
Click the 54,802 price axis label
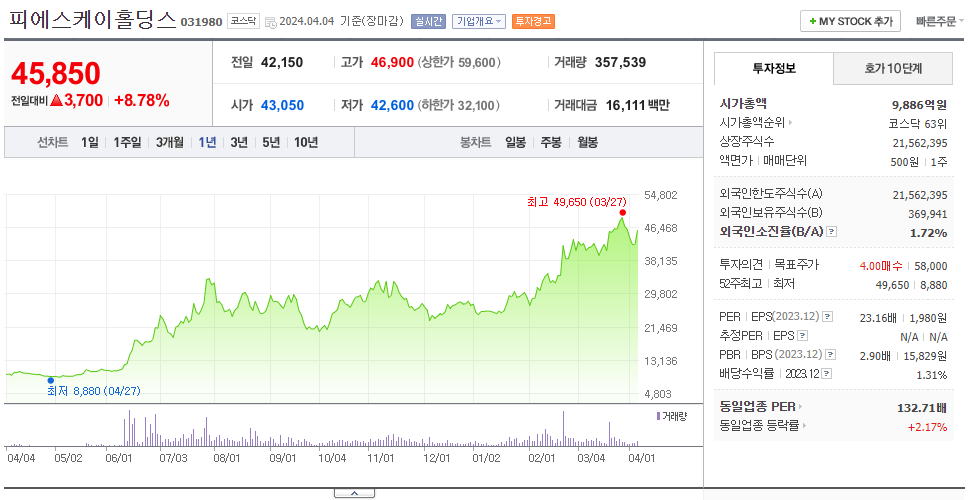pyautogui.click(x=661, y=195)
